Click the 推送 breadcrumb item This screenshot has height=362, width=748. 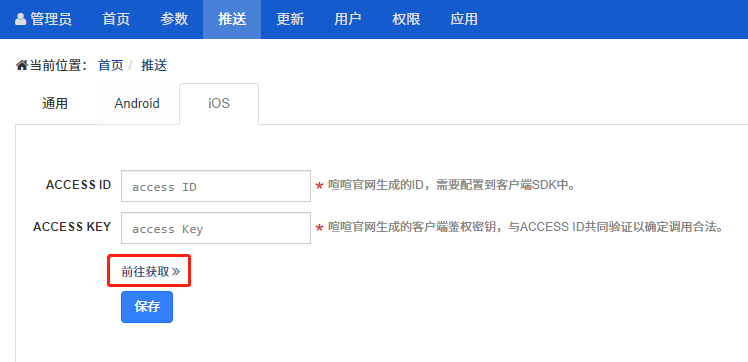[154, 65]
